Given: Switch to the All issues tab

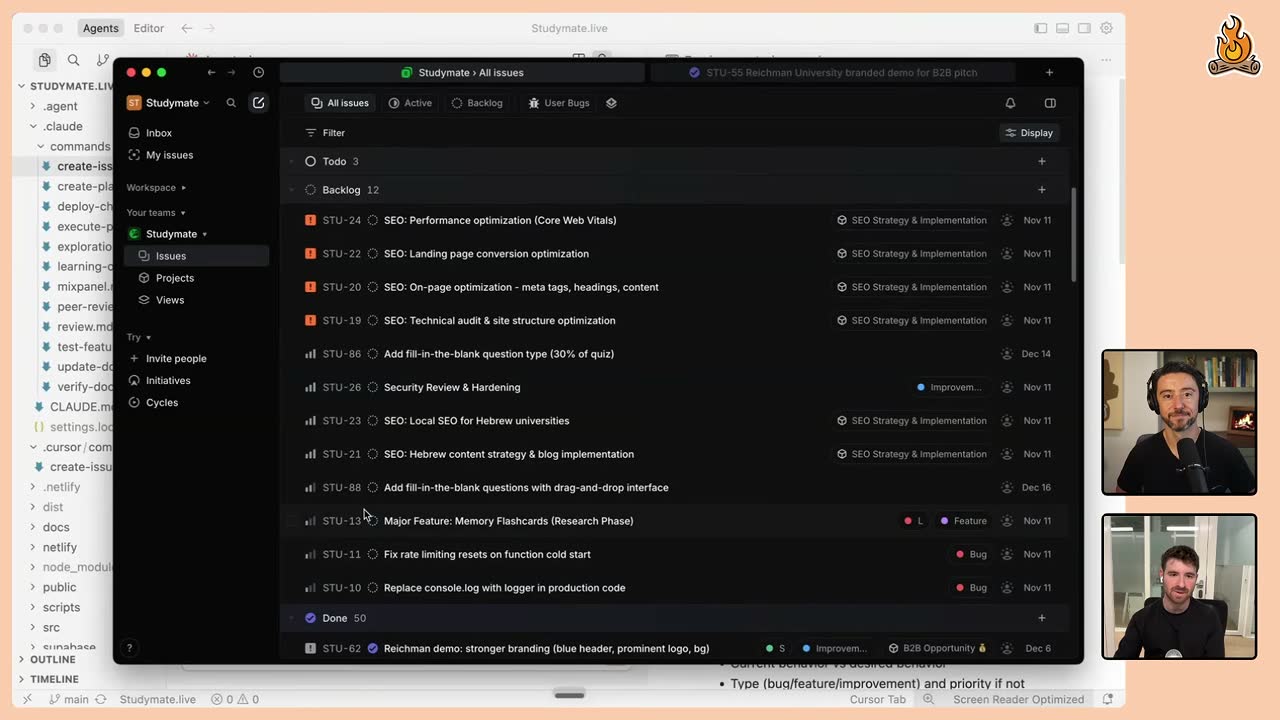Looking at the screenshot, I should click(x=340, y=103).
